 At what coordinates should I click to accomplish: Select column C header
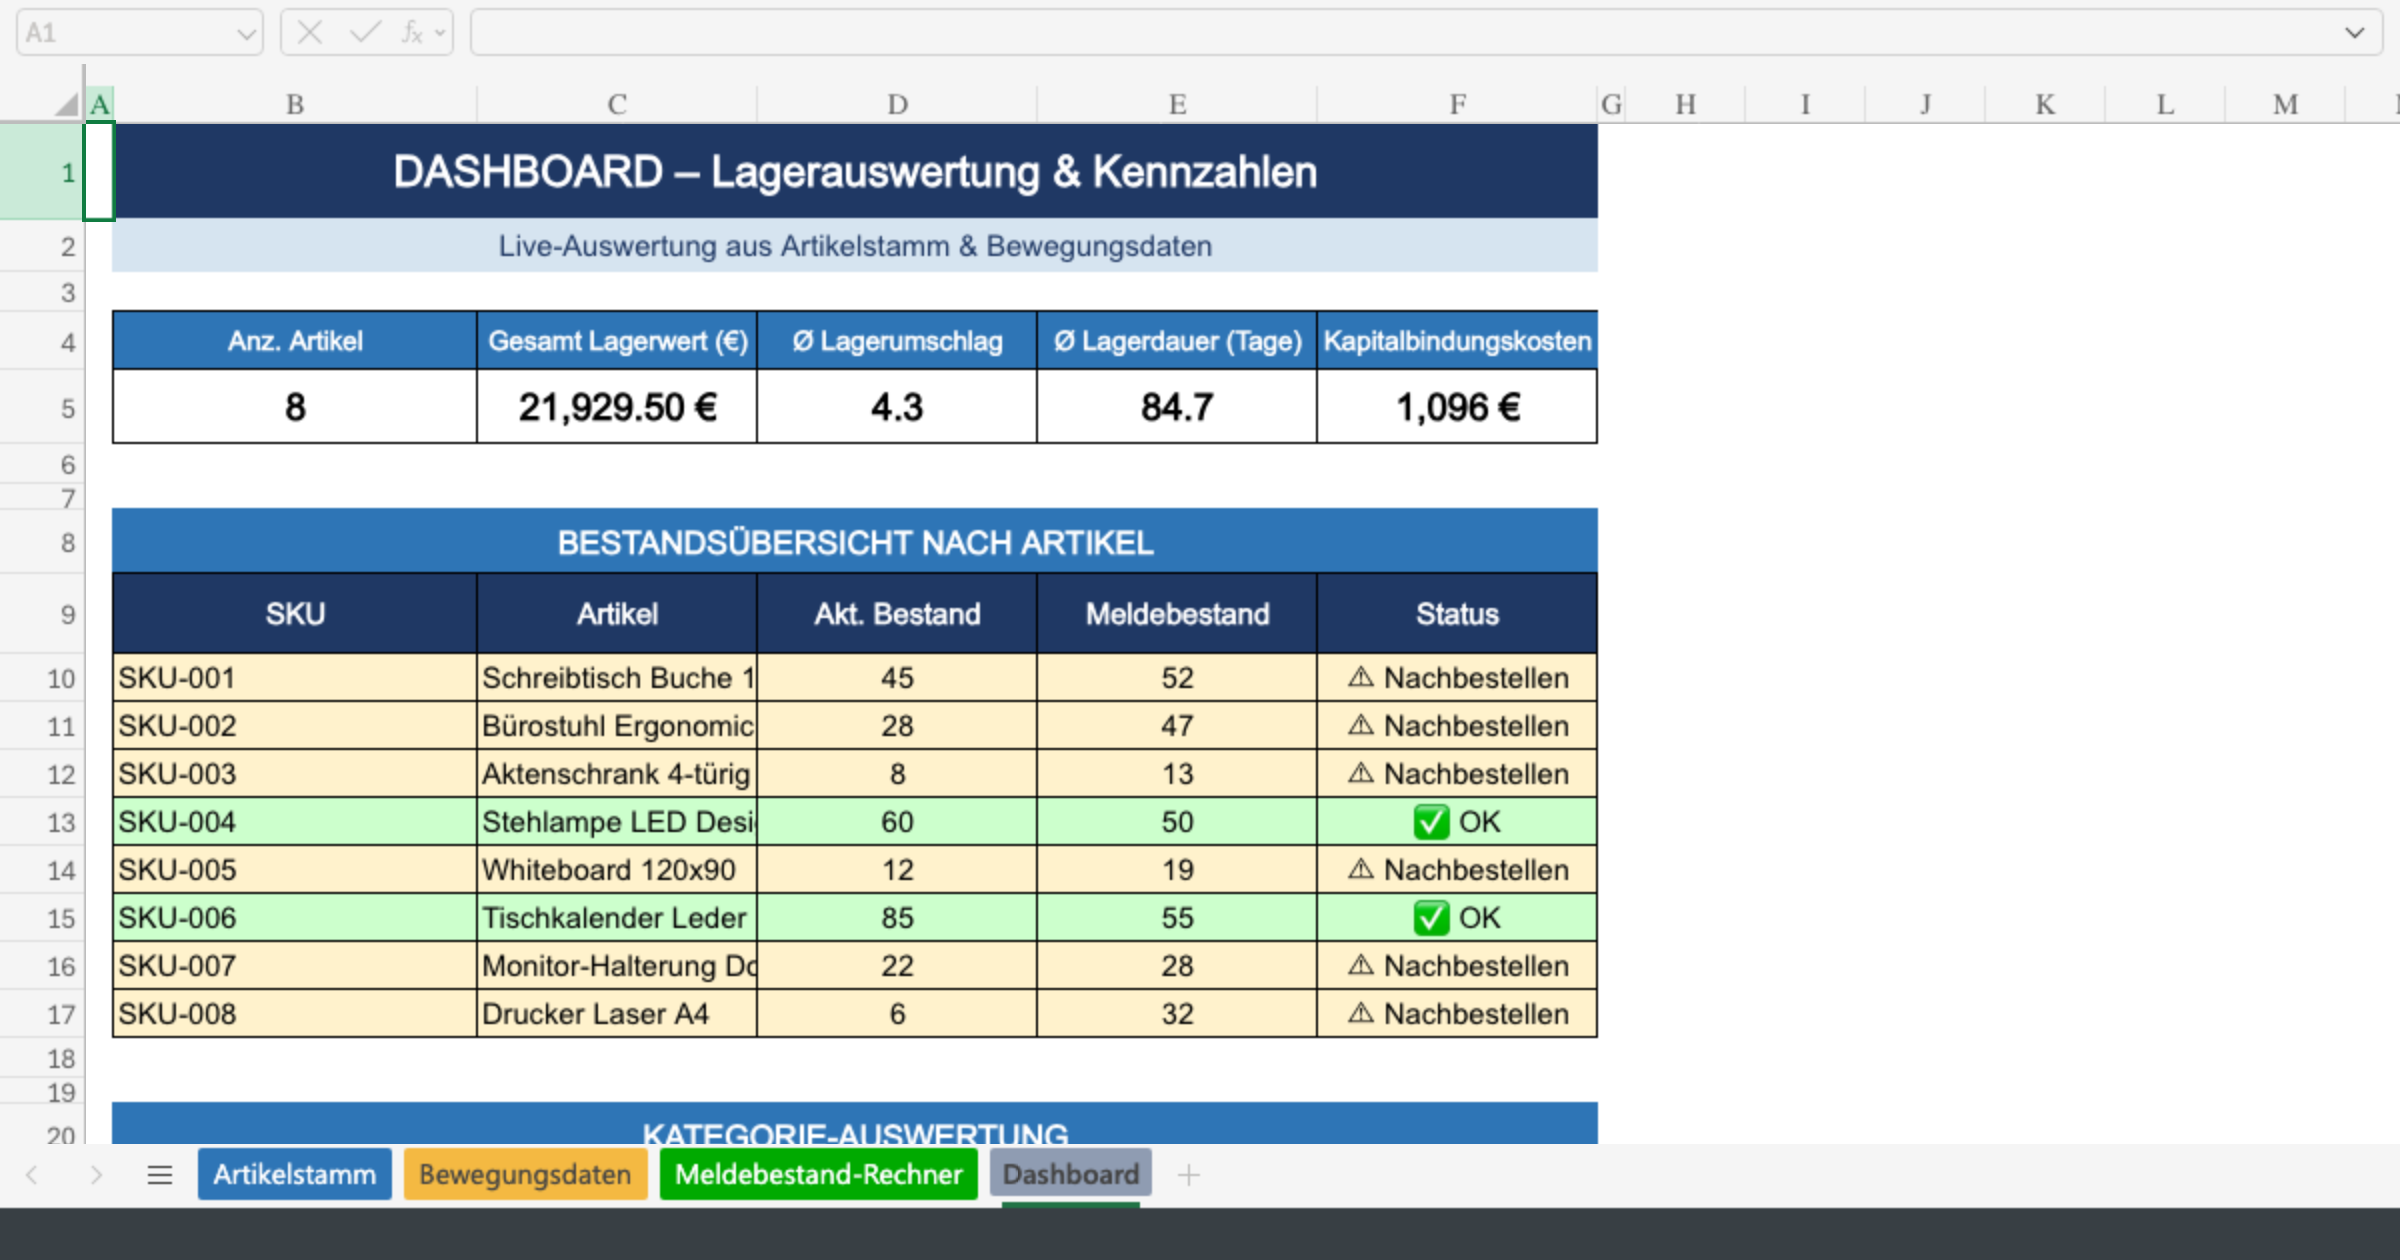(x=617, y=104)
